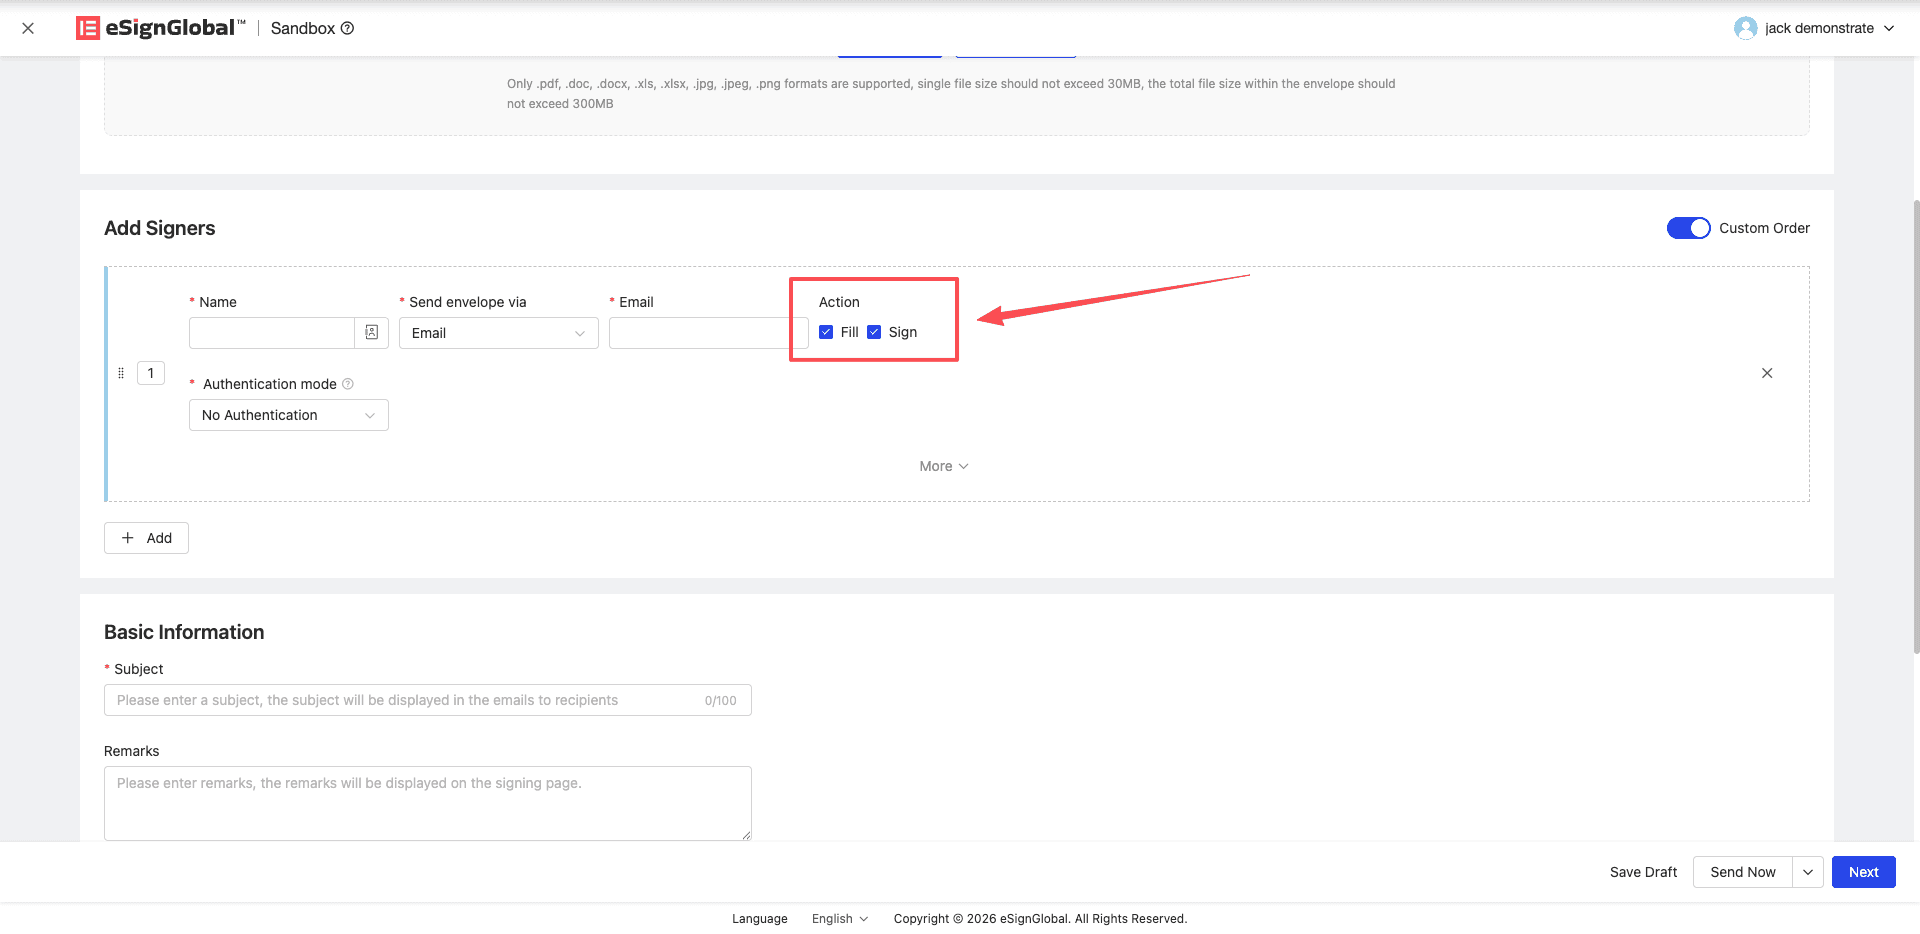The image size is (1920, 934).
Task: Click the copyright notice text
Action: point(1040,919)
